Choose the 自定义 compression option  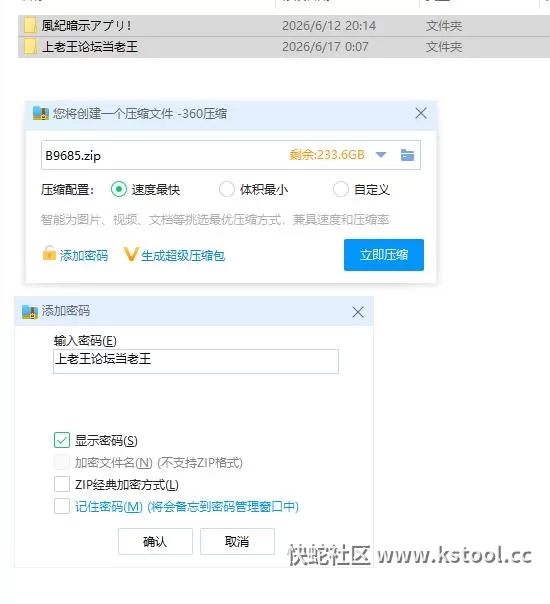coord(340,189)
